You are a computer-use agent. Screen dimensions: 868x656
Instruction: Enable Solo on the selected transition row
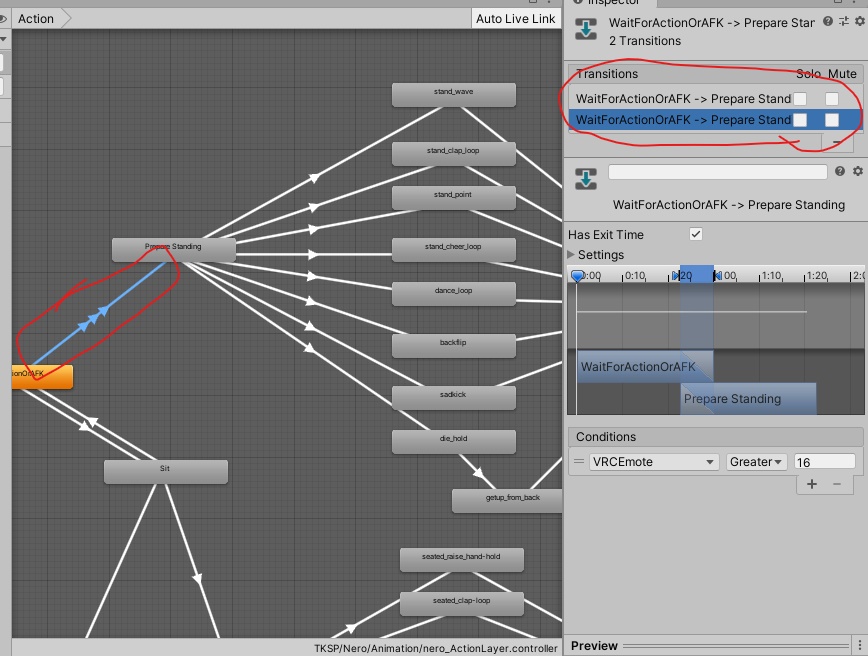(x=800, y=120)
